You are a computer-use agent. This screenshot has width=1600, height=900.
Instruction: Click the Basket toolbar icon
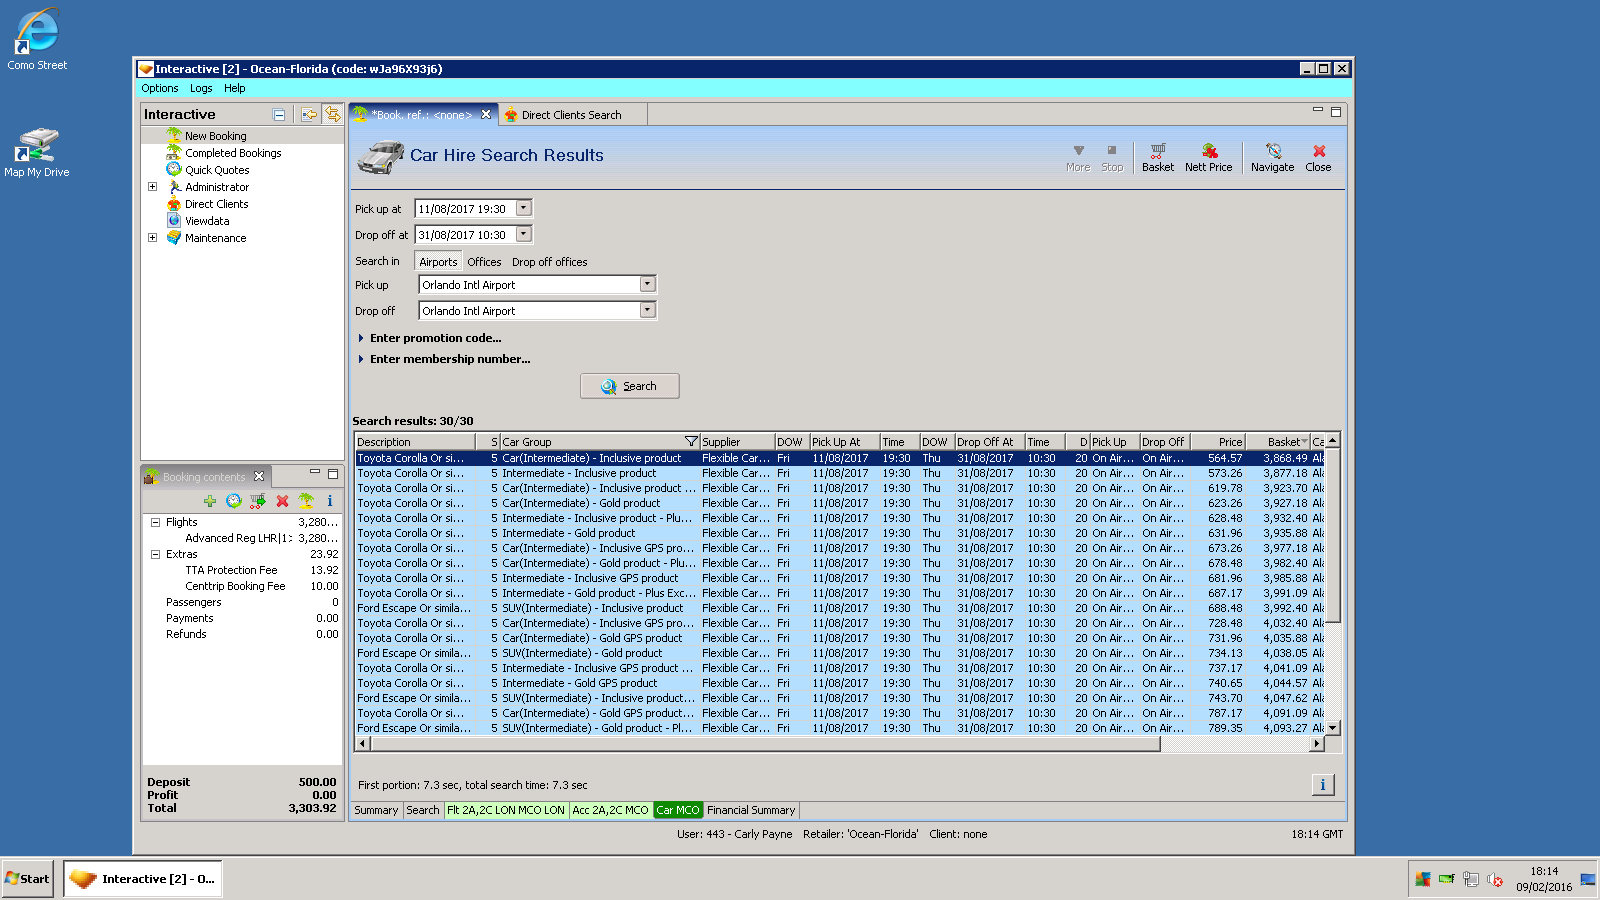point(1157,157)
